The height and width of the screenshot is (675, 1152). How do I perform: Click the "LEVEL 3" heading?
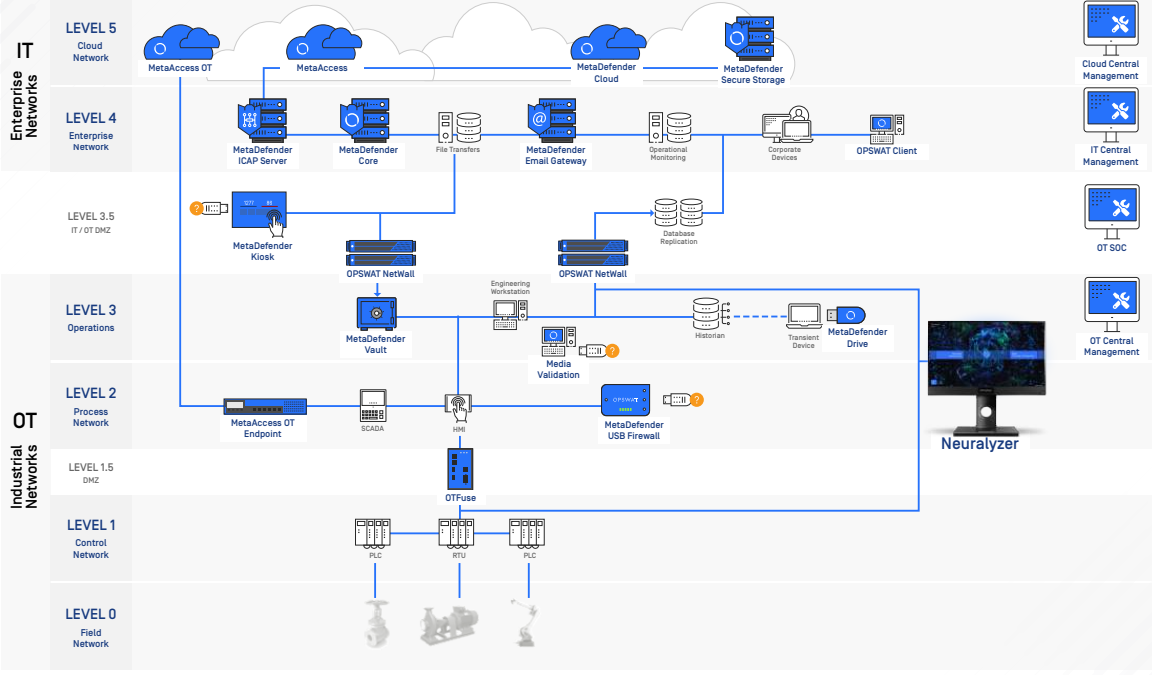click(90, 310)
